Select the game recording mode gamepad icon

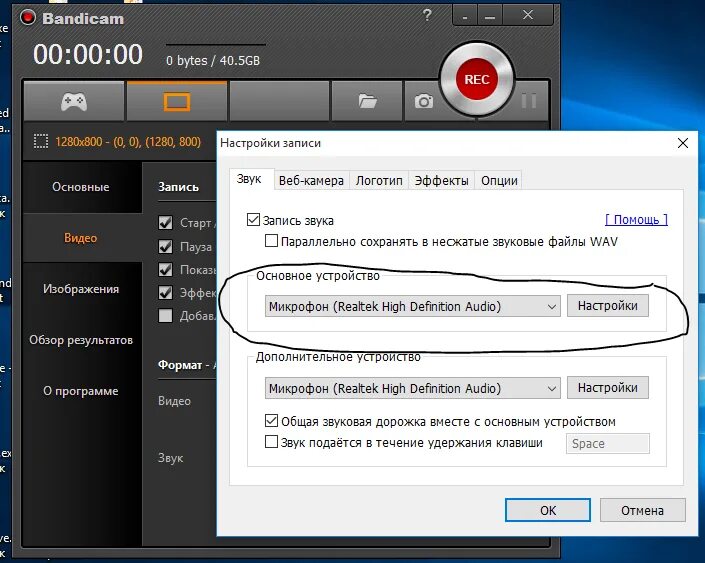(x=74, y=102)
